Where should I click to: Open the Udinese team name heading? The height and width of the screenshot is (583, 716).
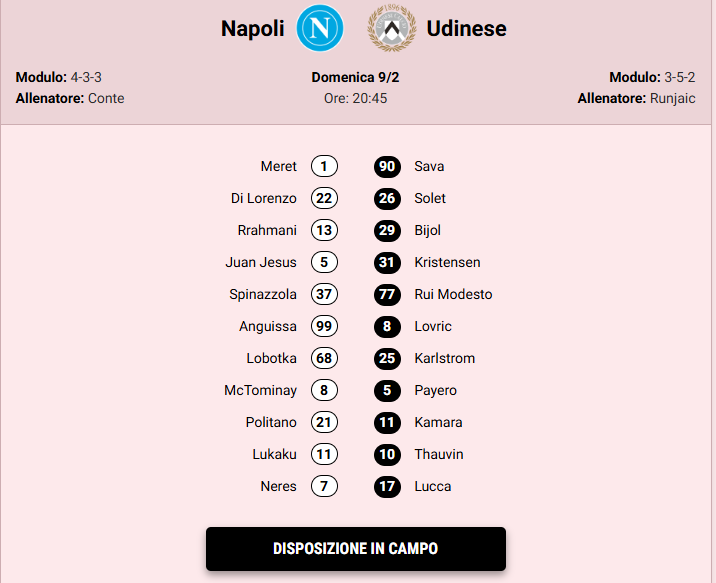click(x=467, y=30)
